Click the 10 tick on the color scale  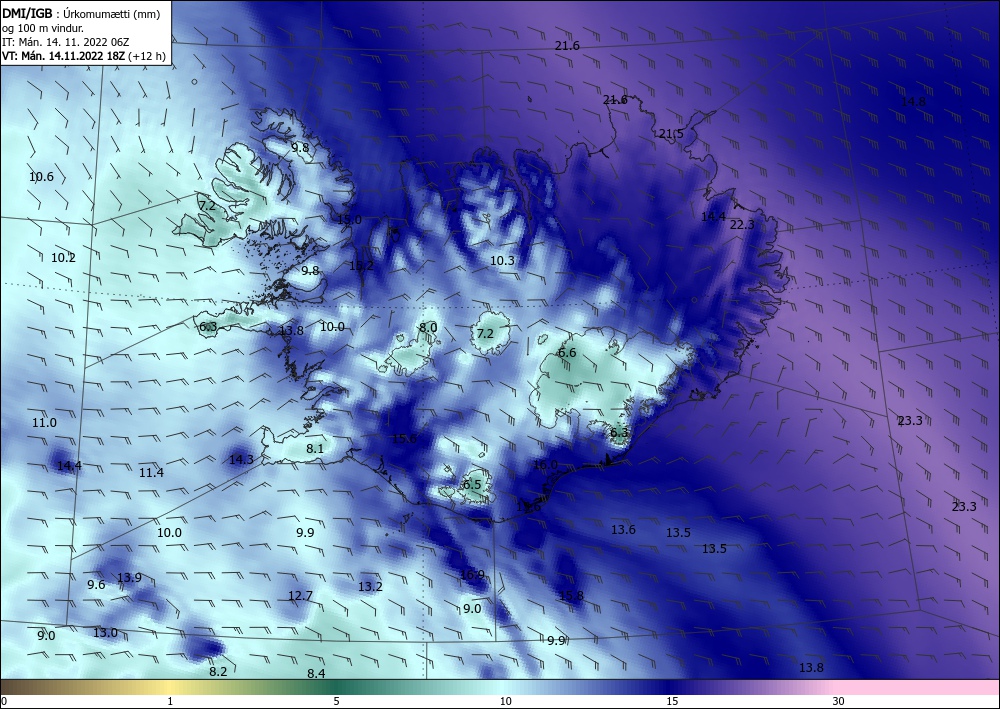pos(506,701)
